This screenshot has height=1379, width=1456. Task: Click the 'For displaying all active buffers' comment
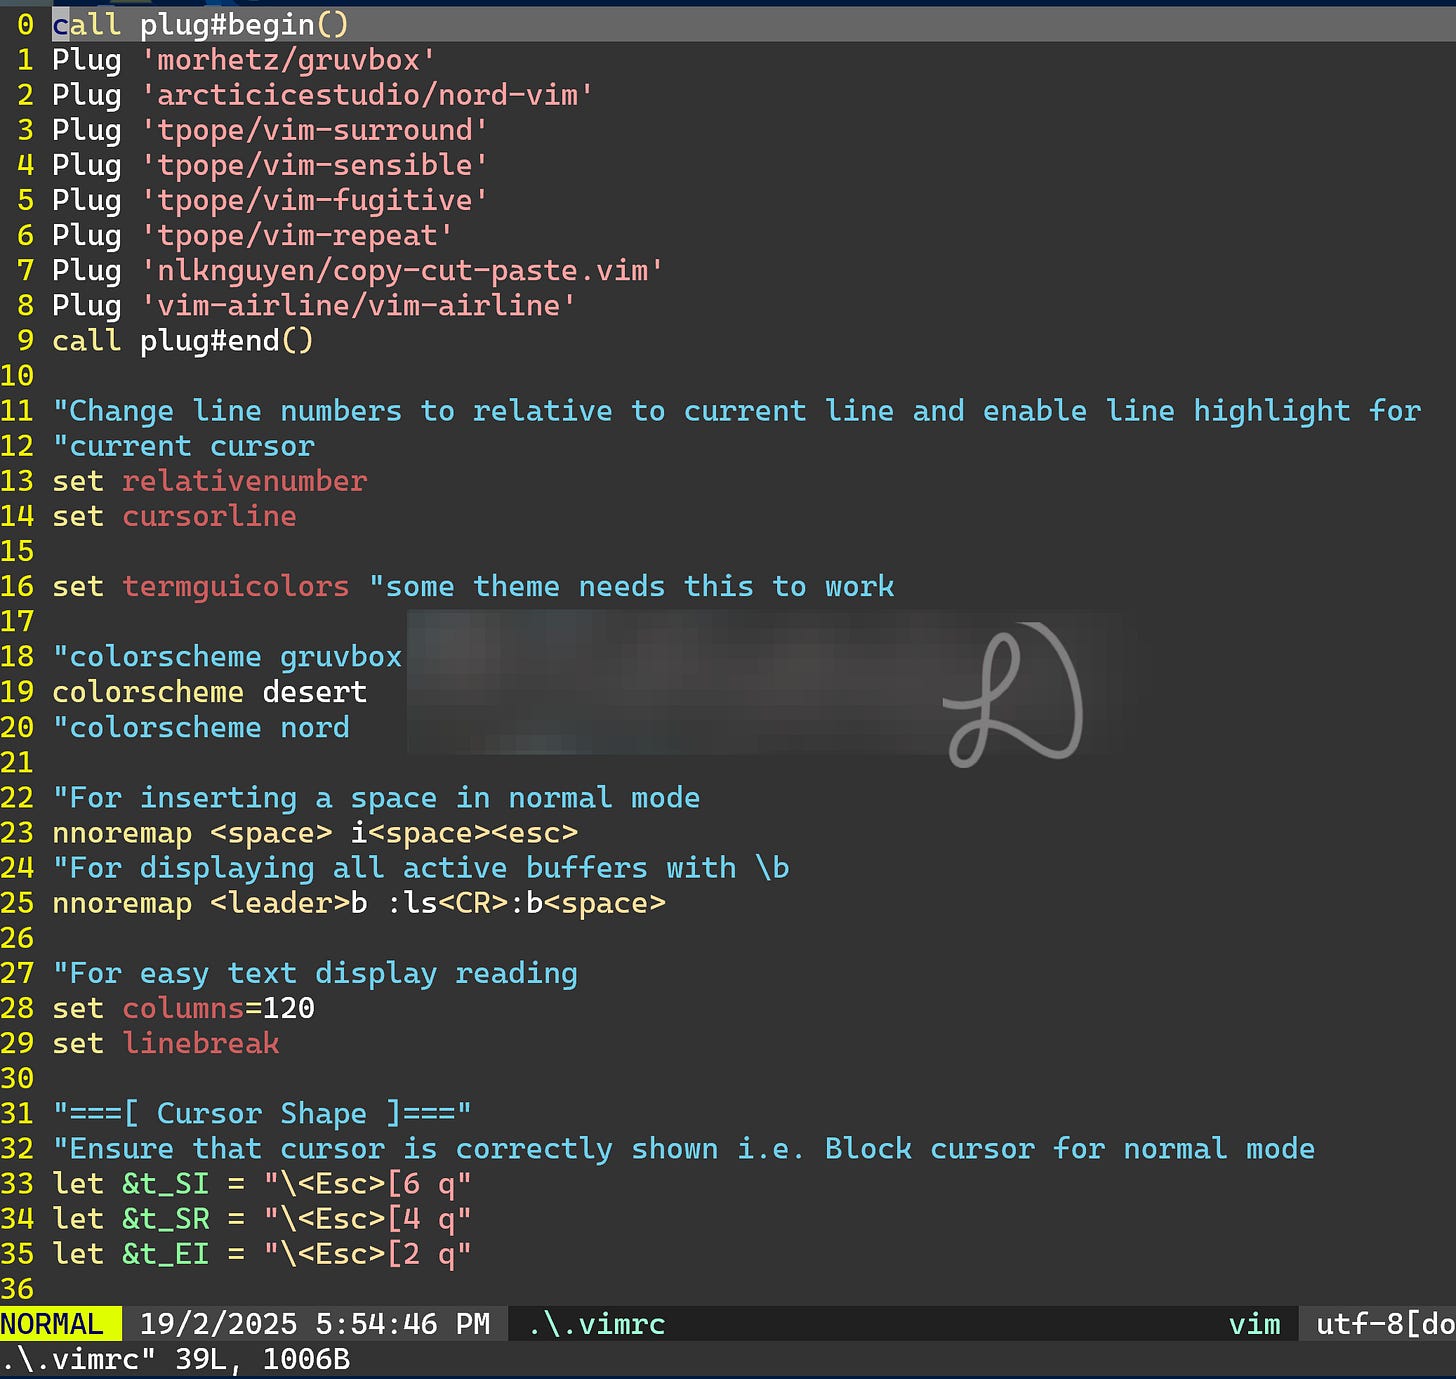pos(420,868)
